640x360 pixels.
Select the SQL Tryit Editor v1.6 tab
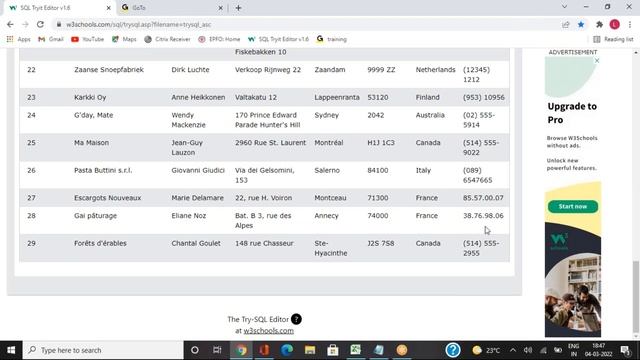(59, 8)
